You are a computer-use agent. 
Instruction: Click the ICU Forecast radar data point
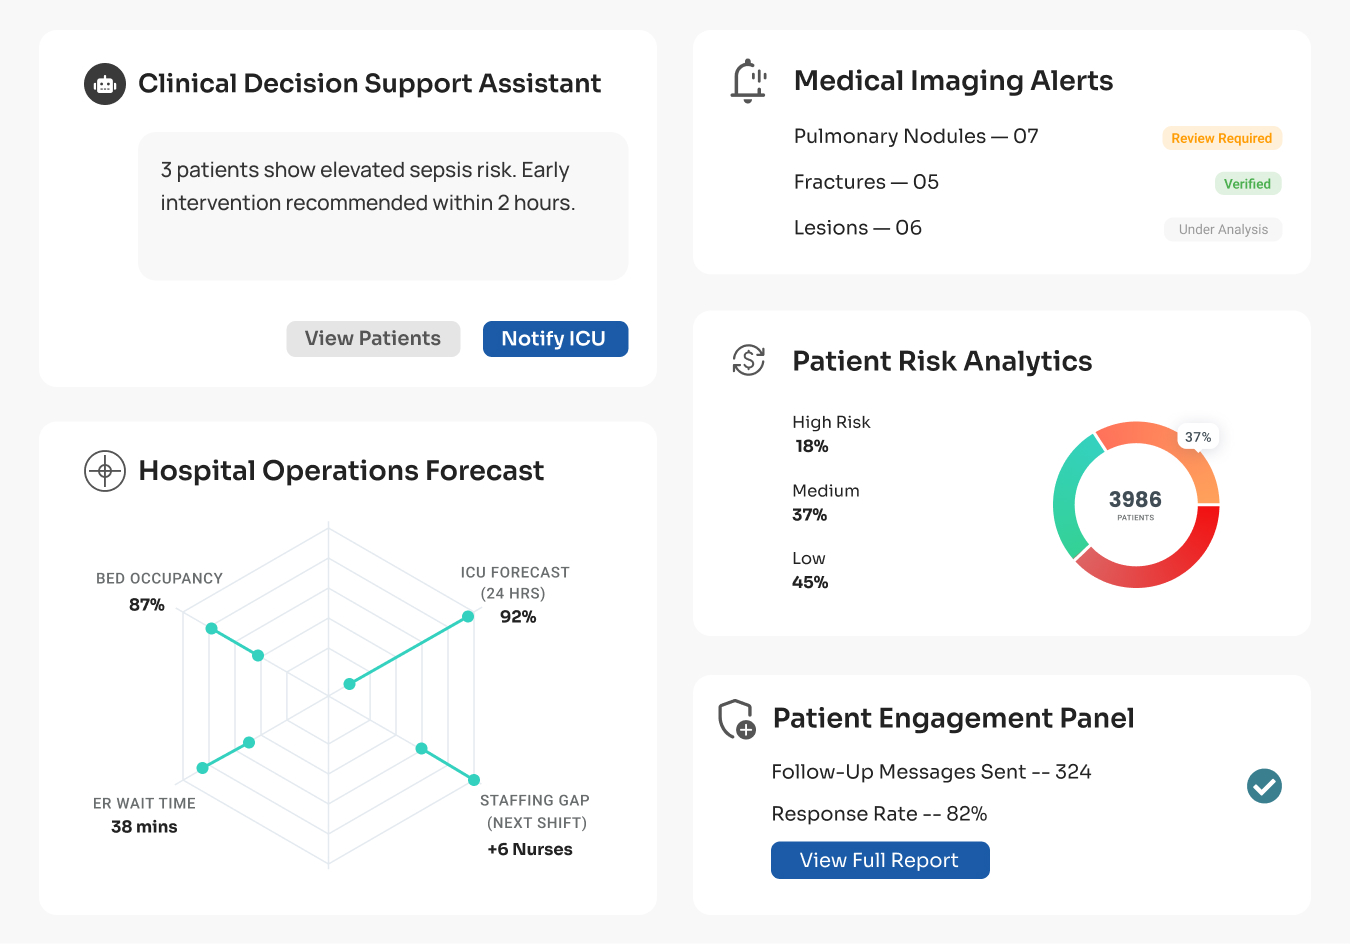(467, 617)
